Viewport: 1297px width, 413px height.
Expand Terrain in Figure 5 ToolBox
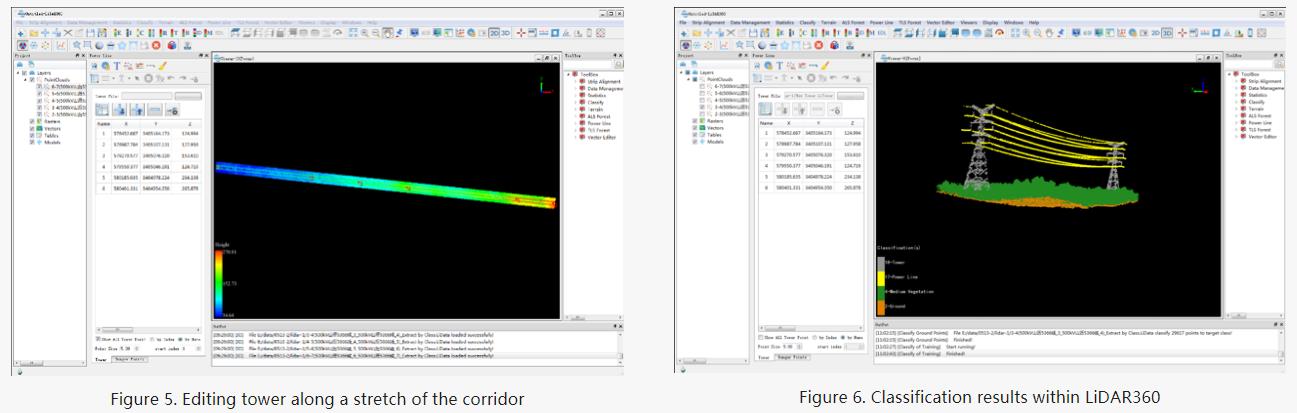(x=576, y=109)
